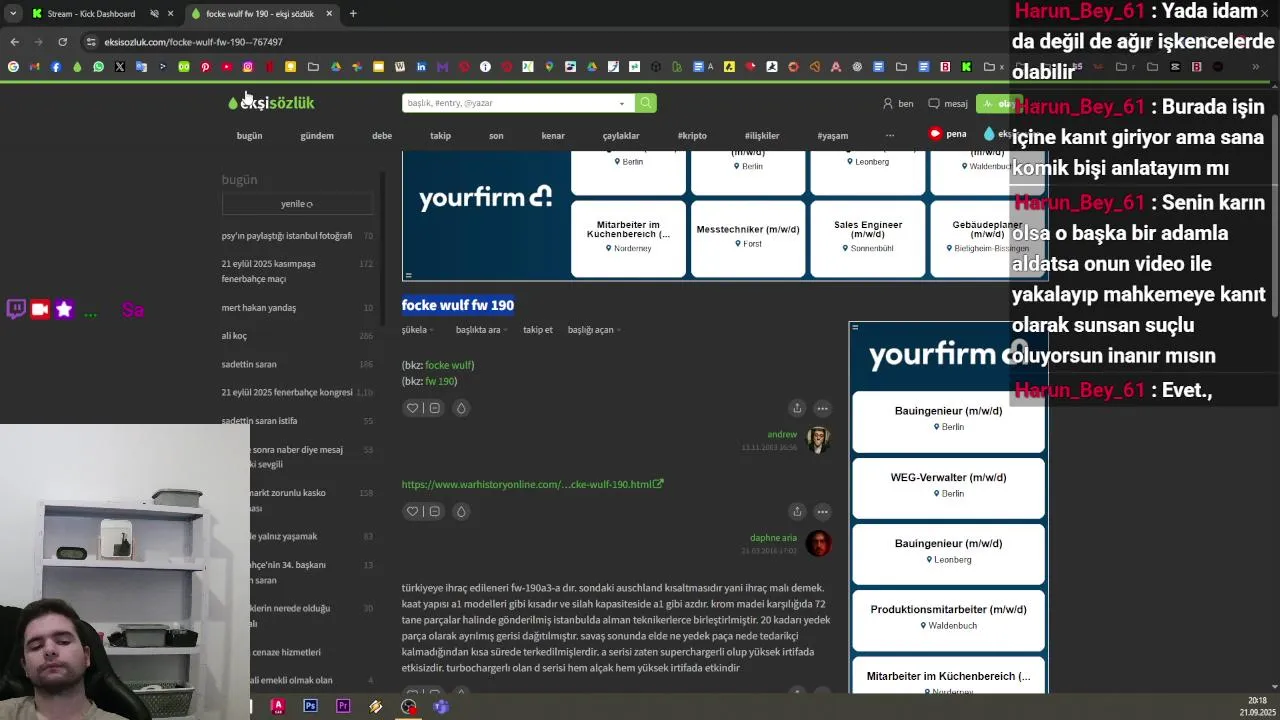Go back with the browser back arrow

coord(14,42)
